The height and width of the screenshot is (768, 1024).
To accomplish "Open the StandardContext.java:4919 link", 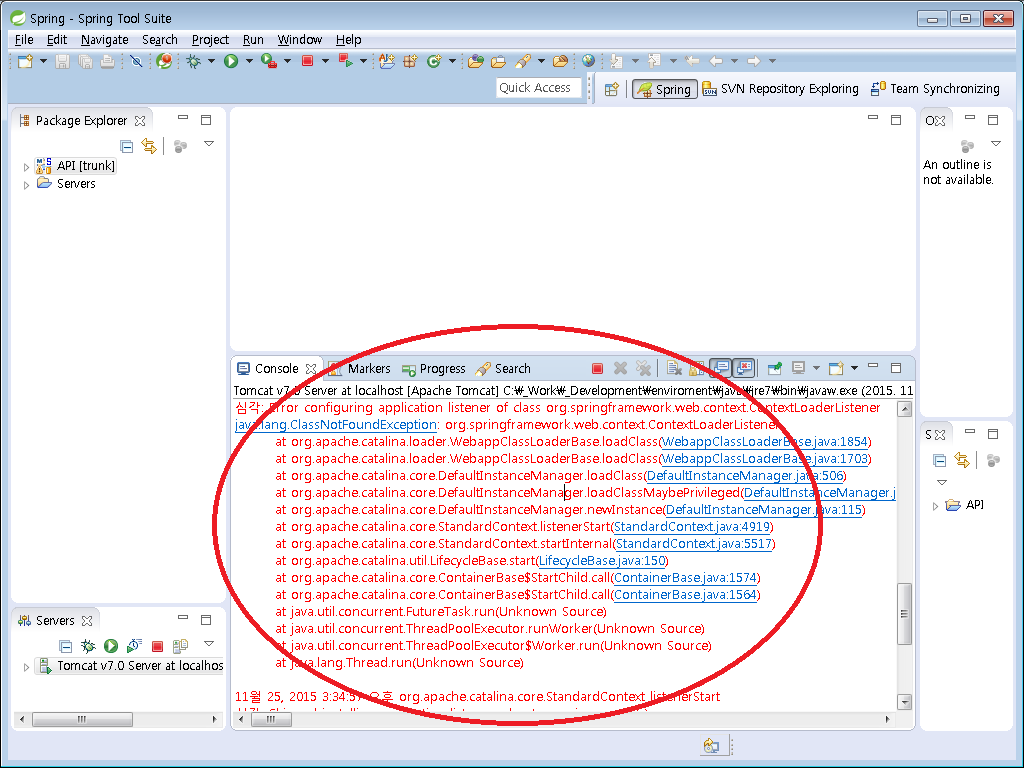I will click(692, 527).
